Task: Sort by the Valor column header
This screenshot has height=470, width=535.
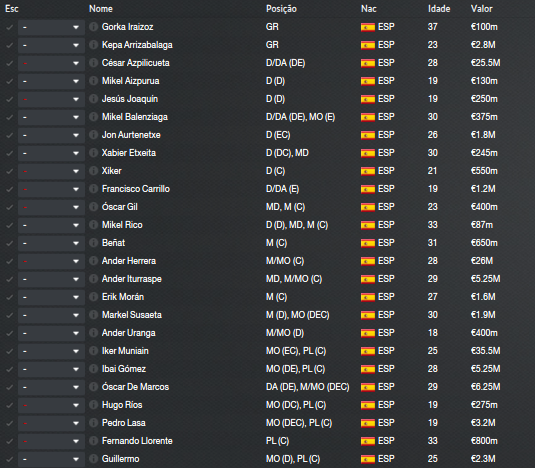Action: (481, 9)
